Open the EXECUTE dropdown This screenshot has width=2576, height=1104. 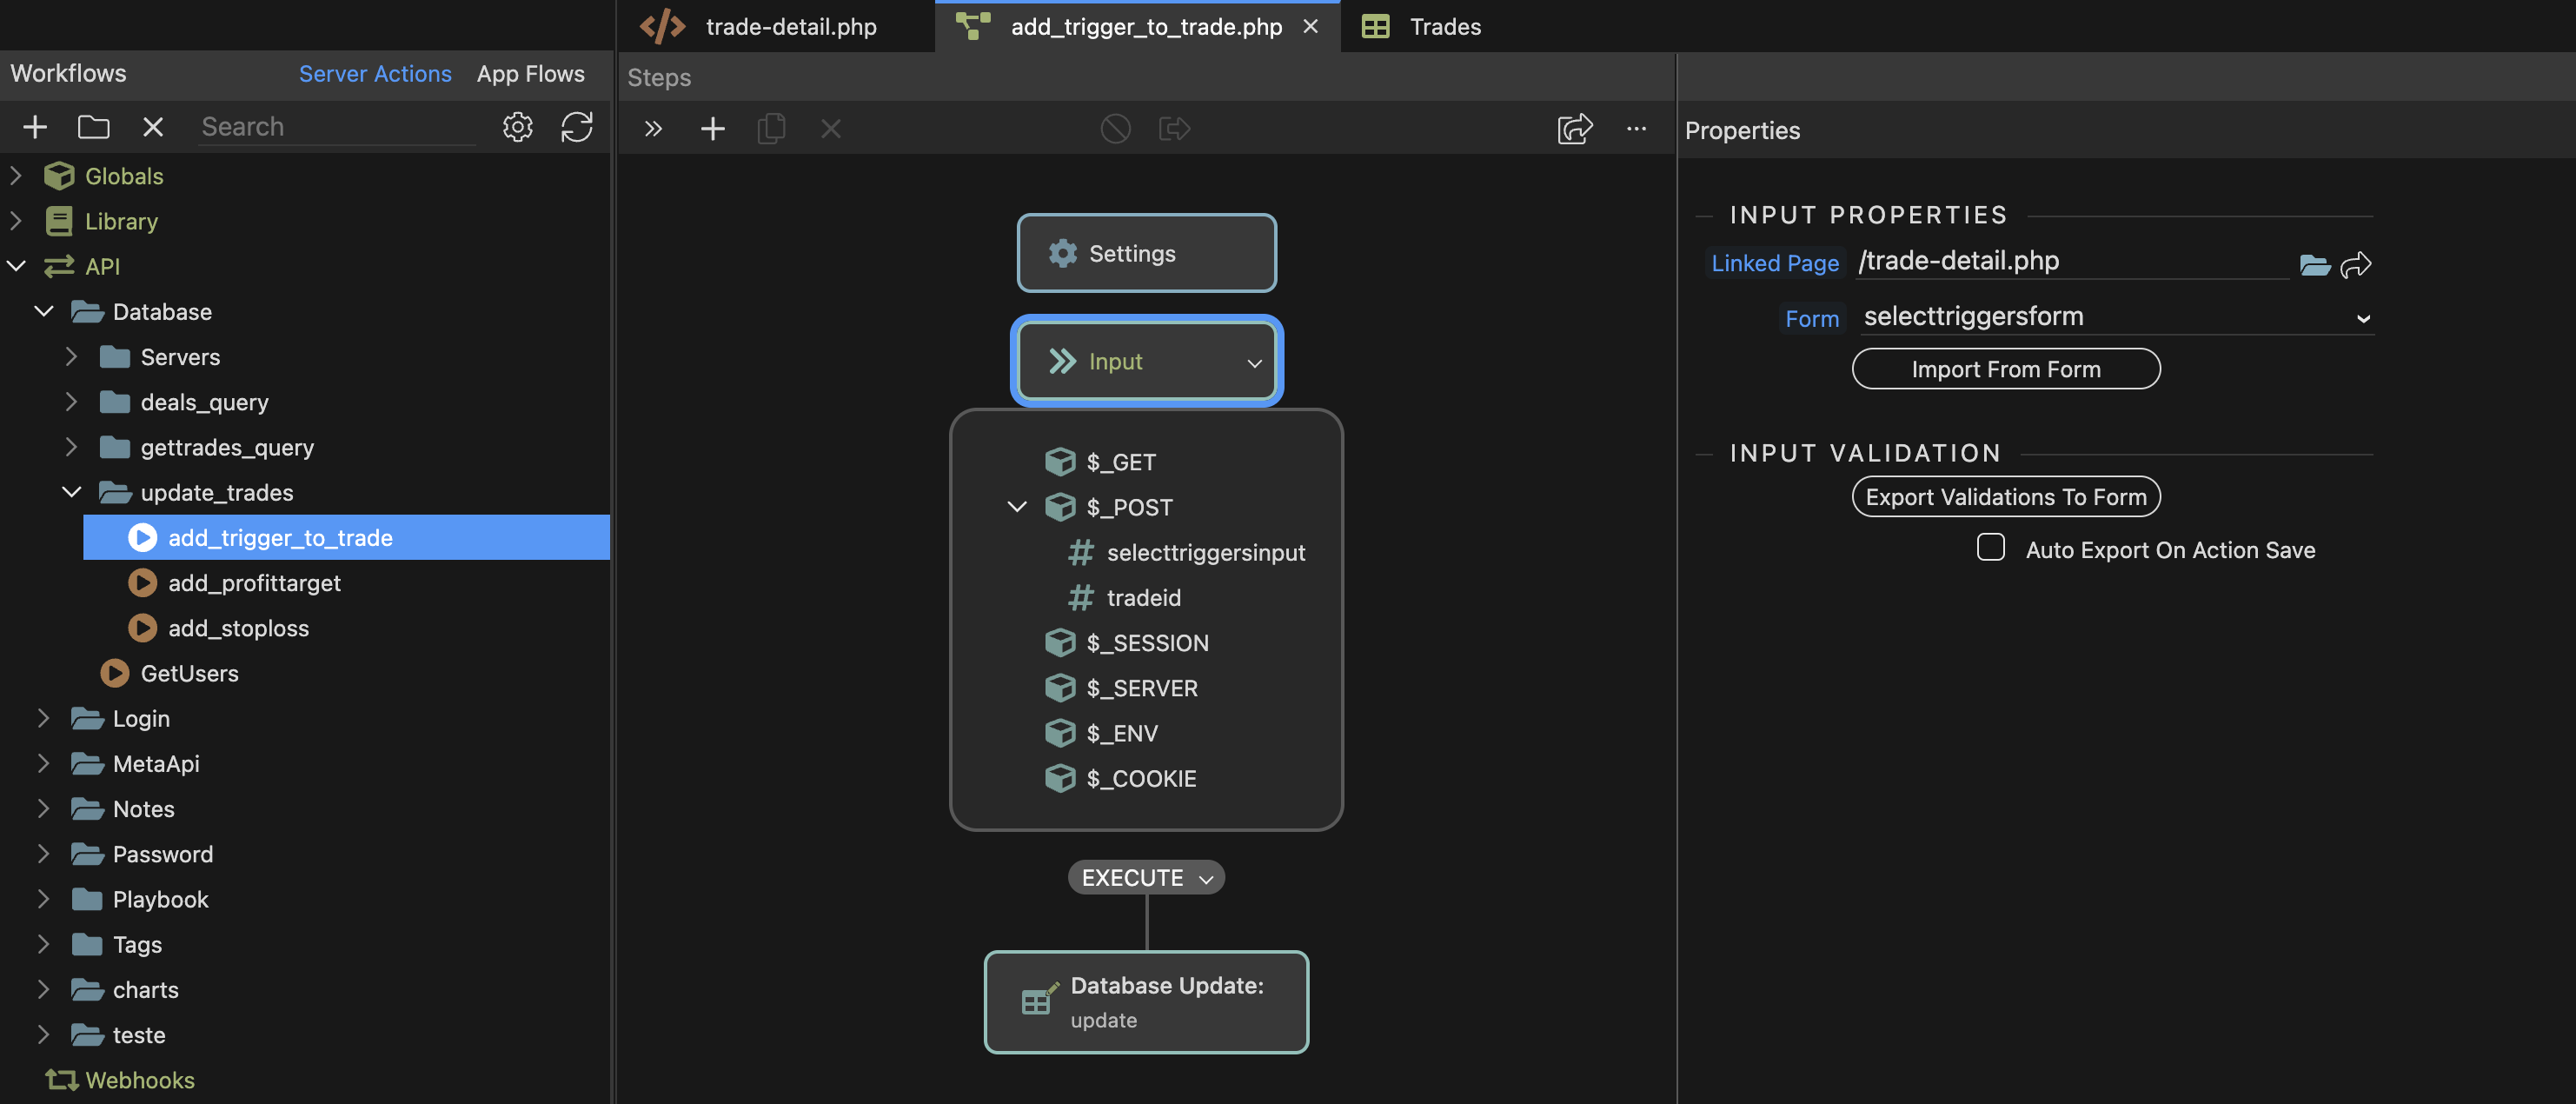click(1146, 877)
